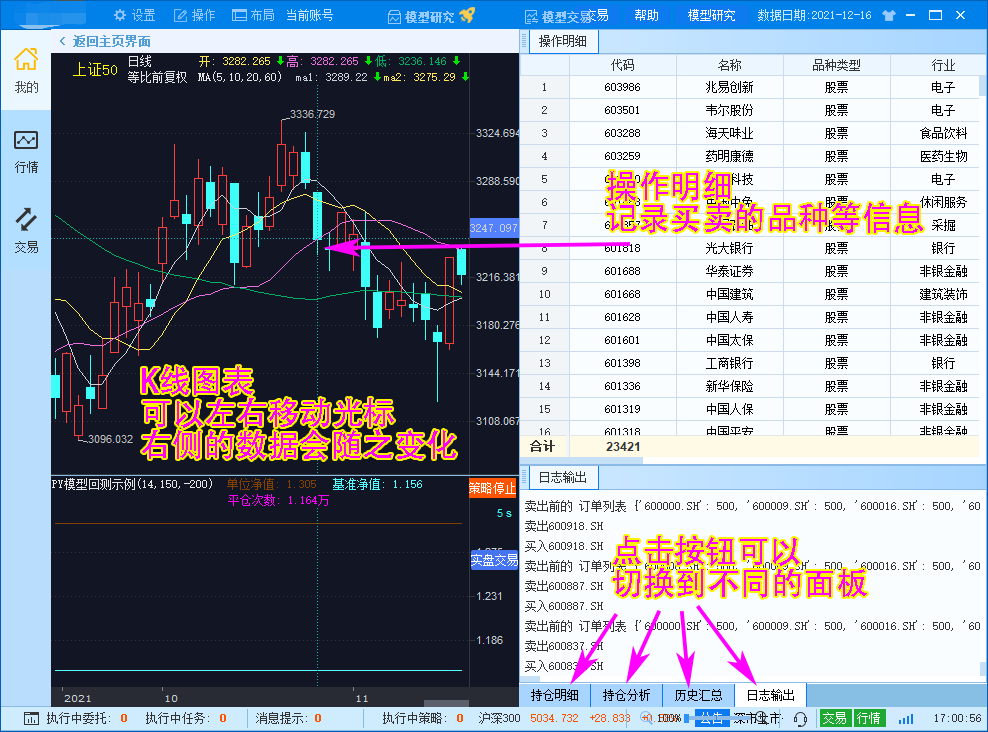Click the 设置 gear icon
The height and width of the screenshot is (732, 988).
(x=120, y=16)
